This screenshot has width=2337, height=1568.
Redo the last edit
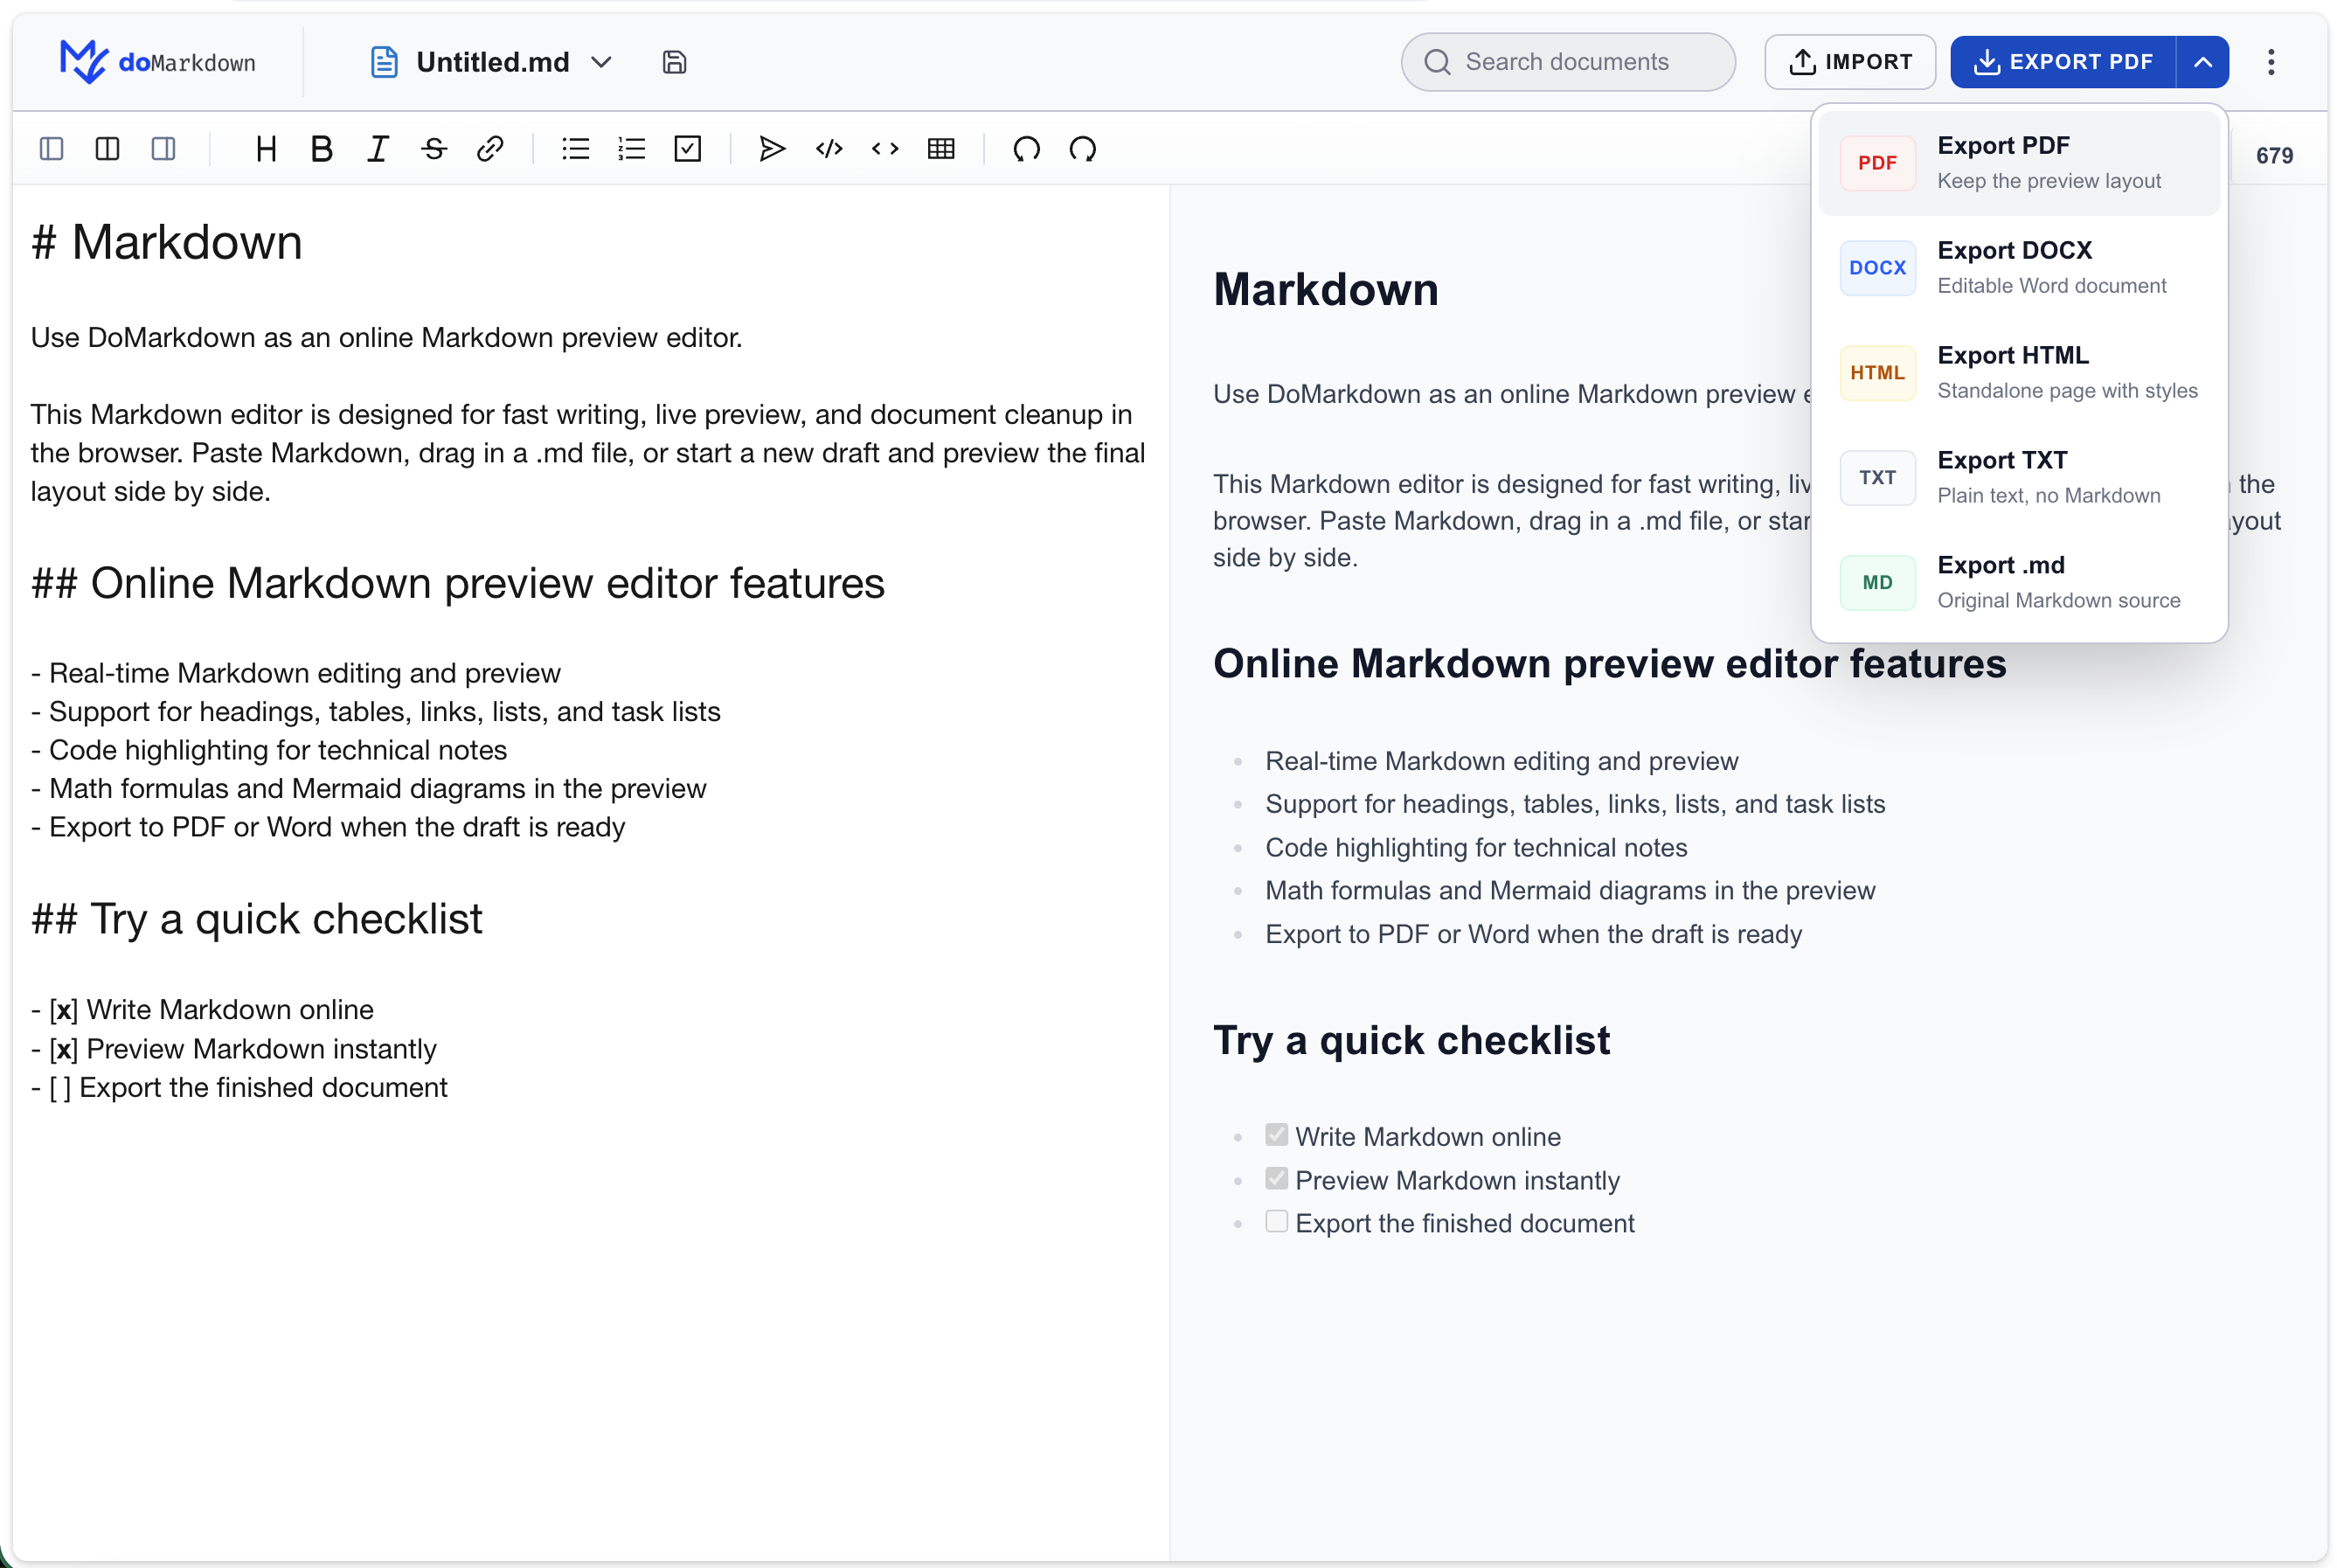click(x=1082, y=149)
